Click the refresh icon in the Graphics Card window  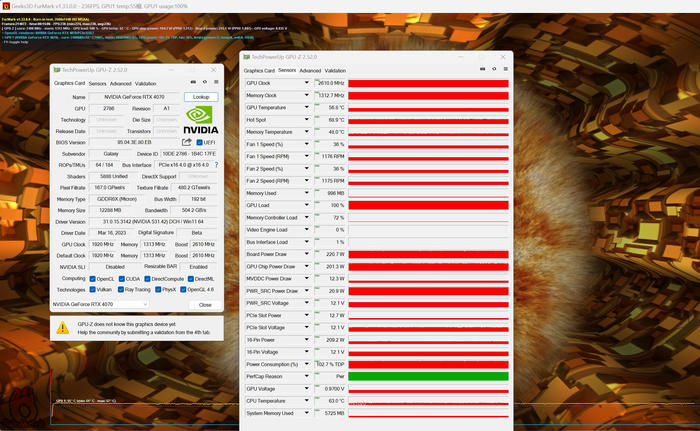[x=205, y=82]
